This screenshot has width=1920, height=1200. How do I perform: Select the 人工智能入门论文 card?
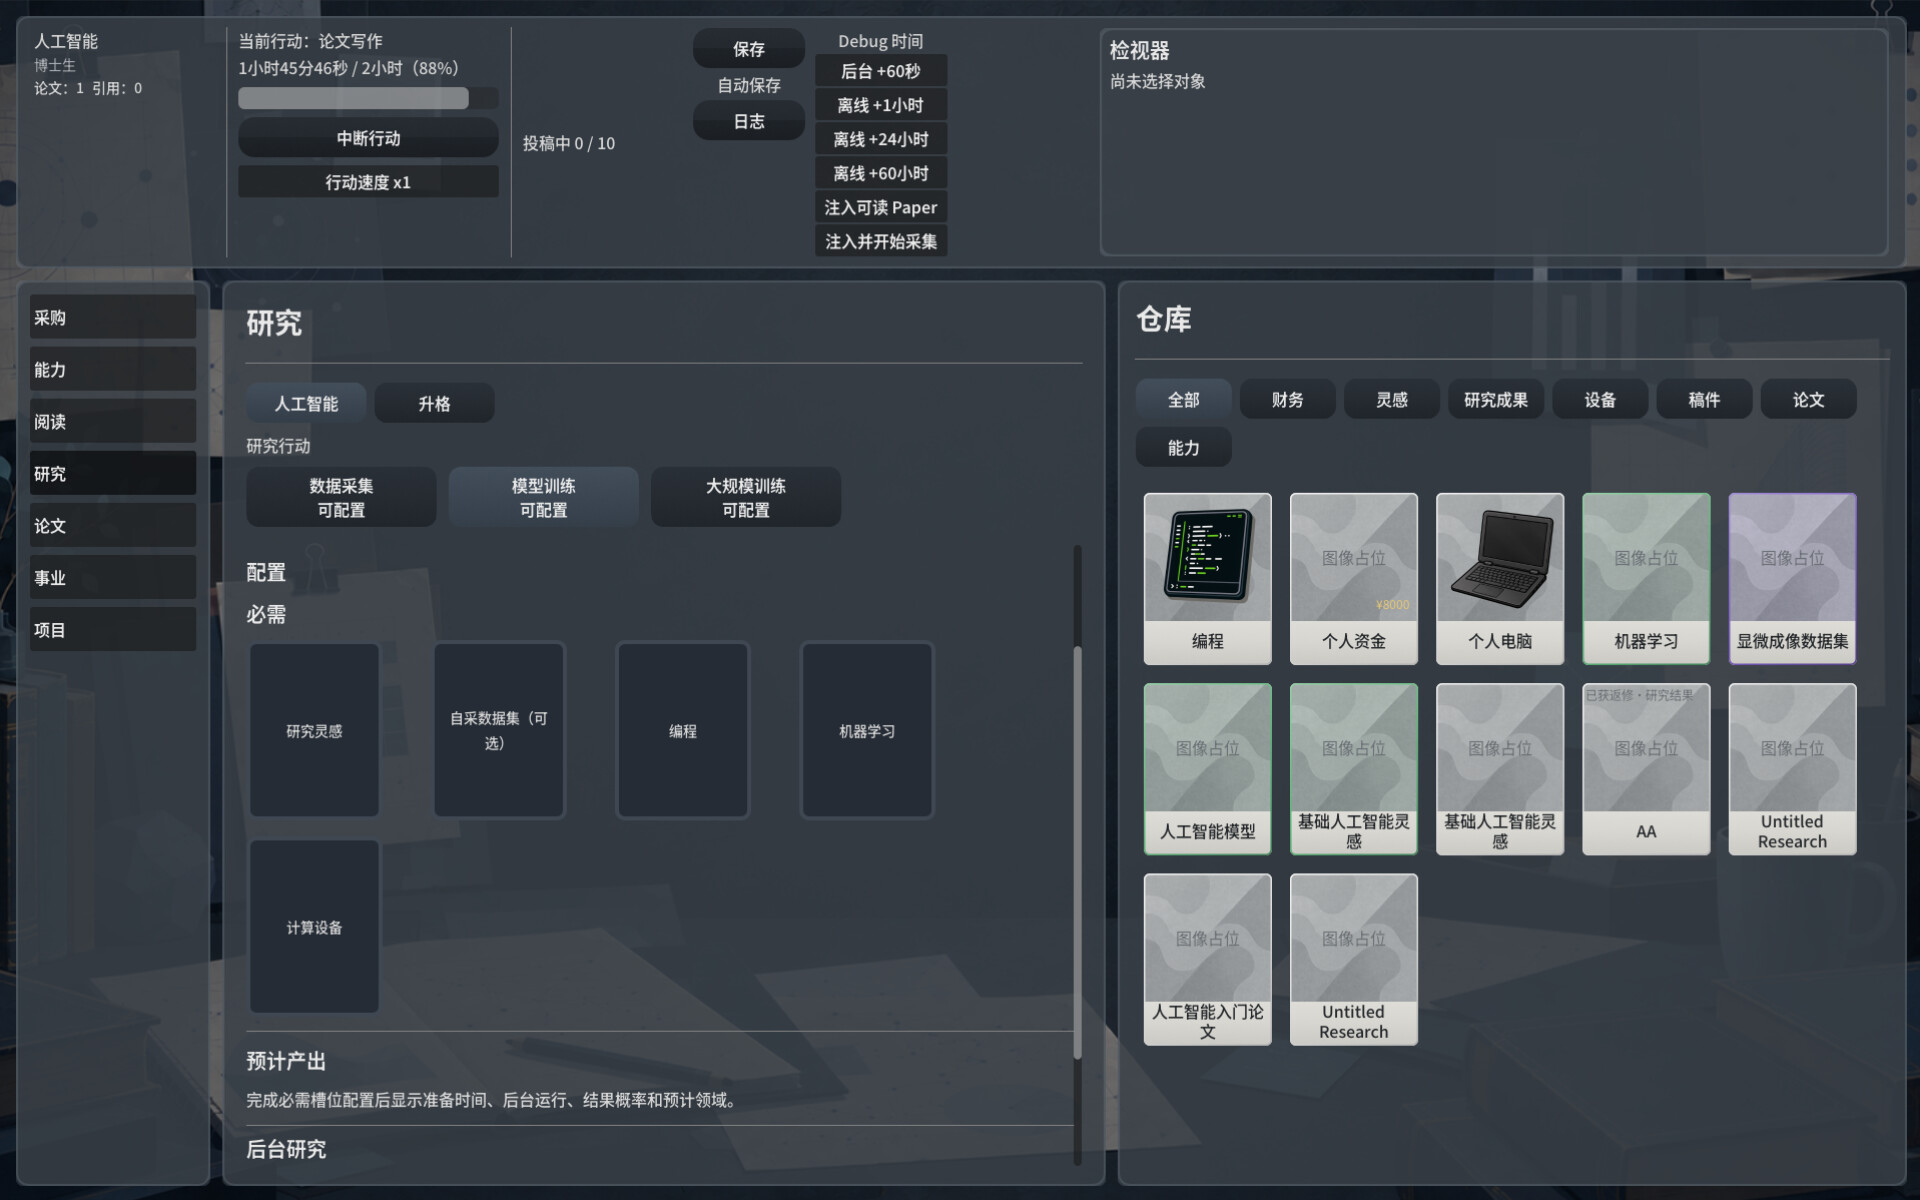(x=1207, y=959)
